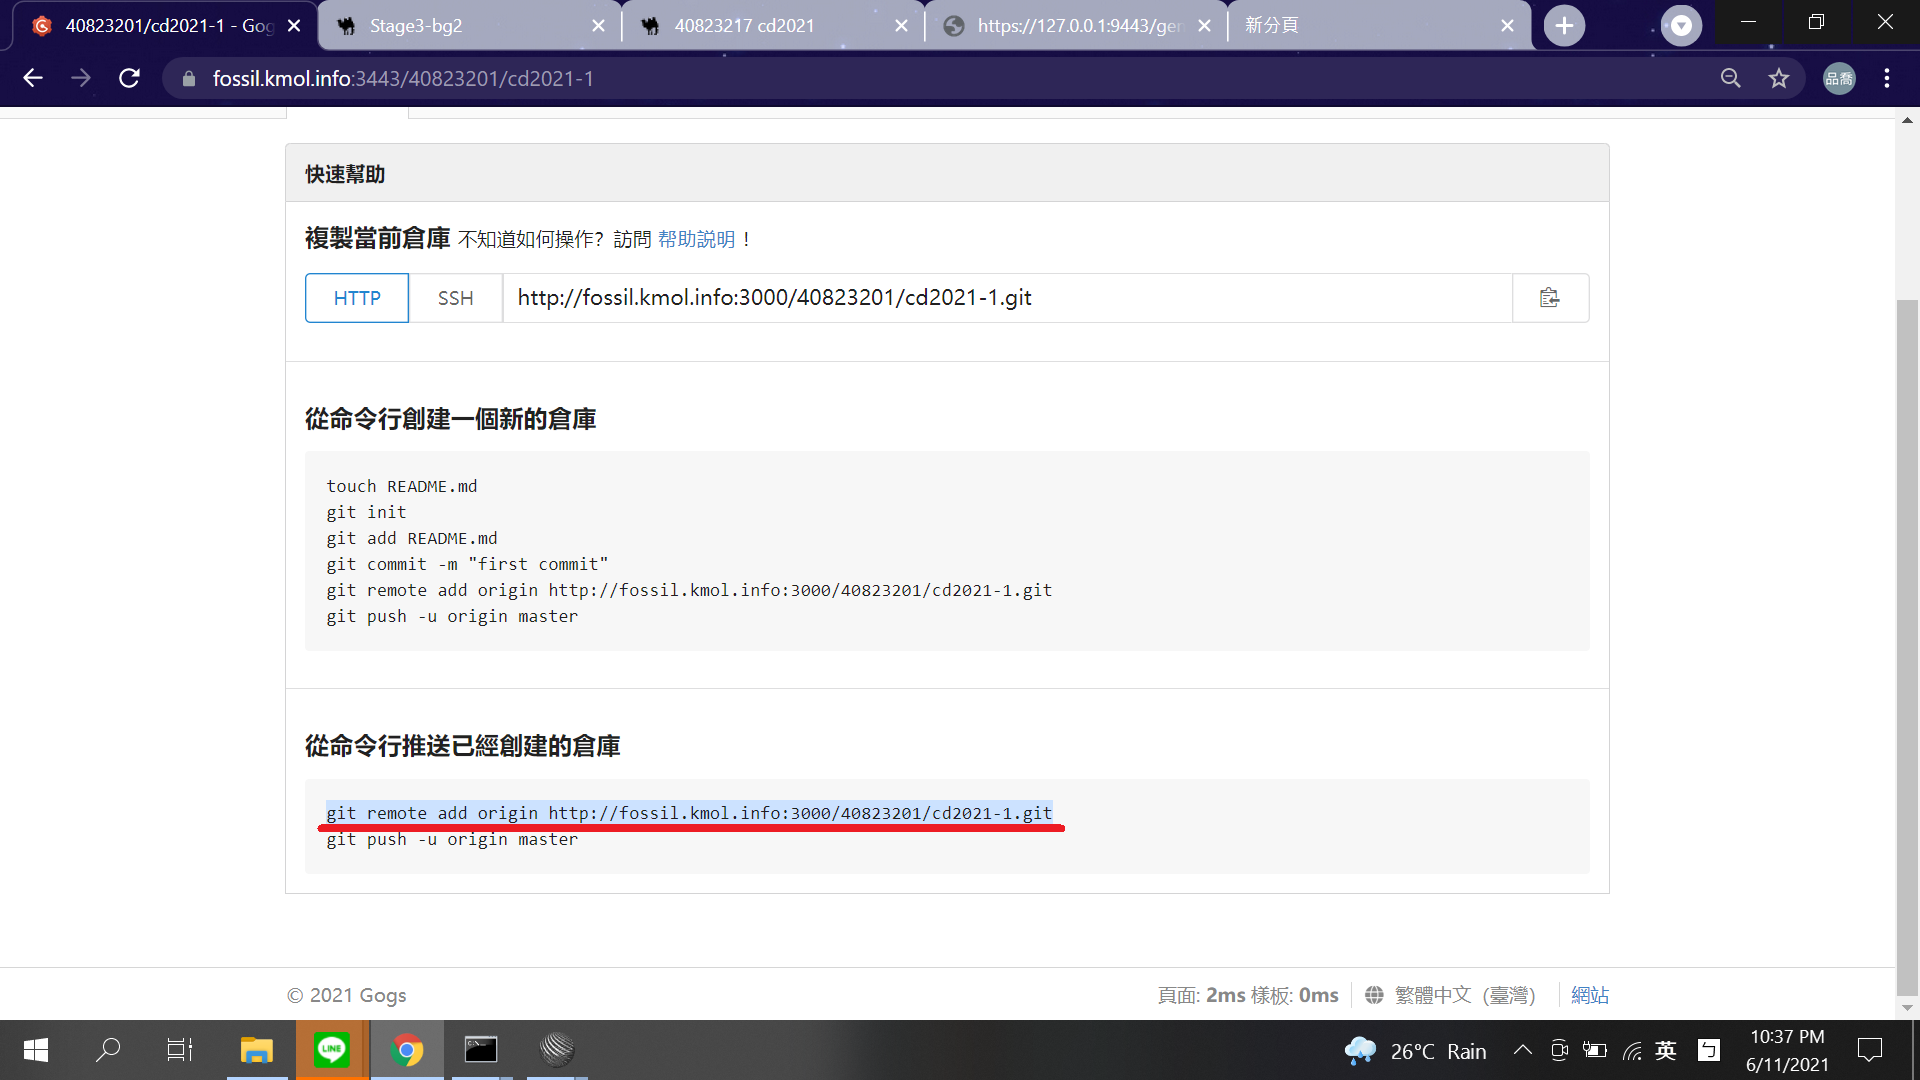Click highlighted git remote add origin line
Image resolution: width=1920 pixels, height=1080 pixels.
[689, 813]
